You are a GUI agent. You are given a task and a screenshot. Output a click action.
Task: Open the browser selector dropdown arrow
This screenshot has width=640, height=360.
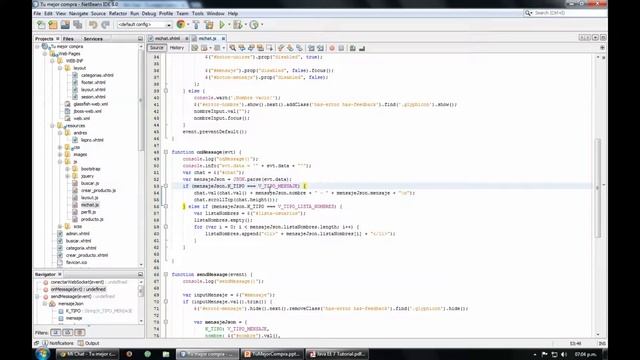[x=188, y=25]
